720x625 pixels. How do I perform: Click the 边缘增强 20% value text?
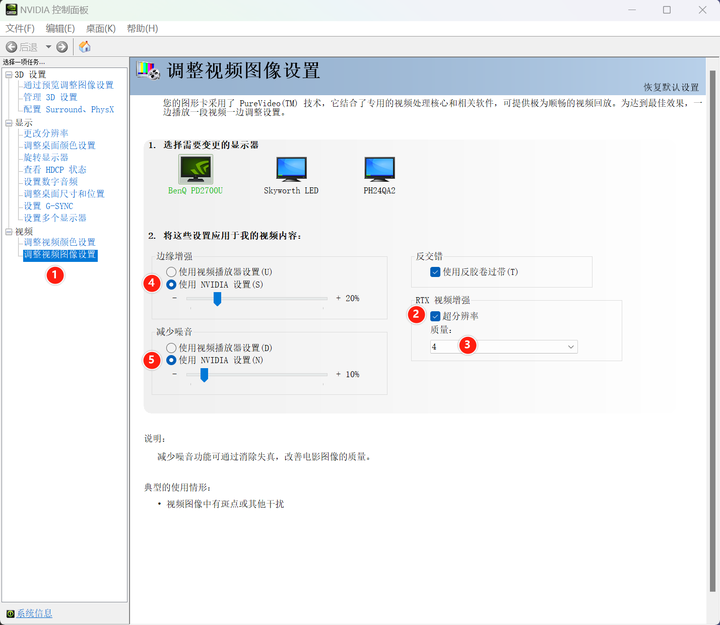pyautogui.click(x=352, y=298)
